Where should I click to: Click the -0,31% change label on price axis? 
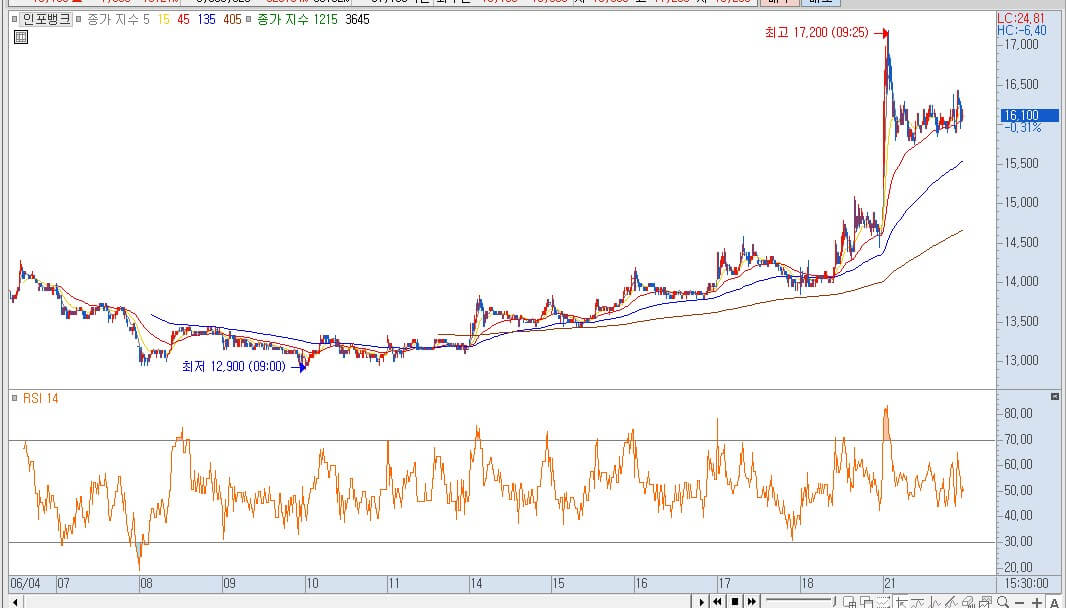pos(1022,128)
